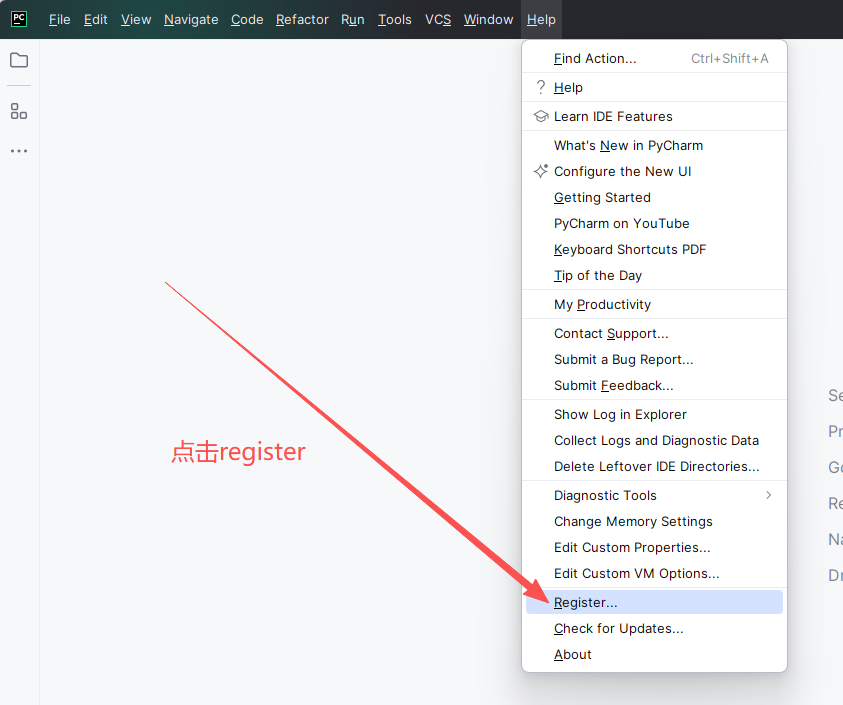Open the Structure tool window icon

(x=19, y=111)
